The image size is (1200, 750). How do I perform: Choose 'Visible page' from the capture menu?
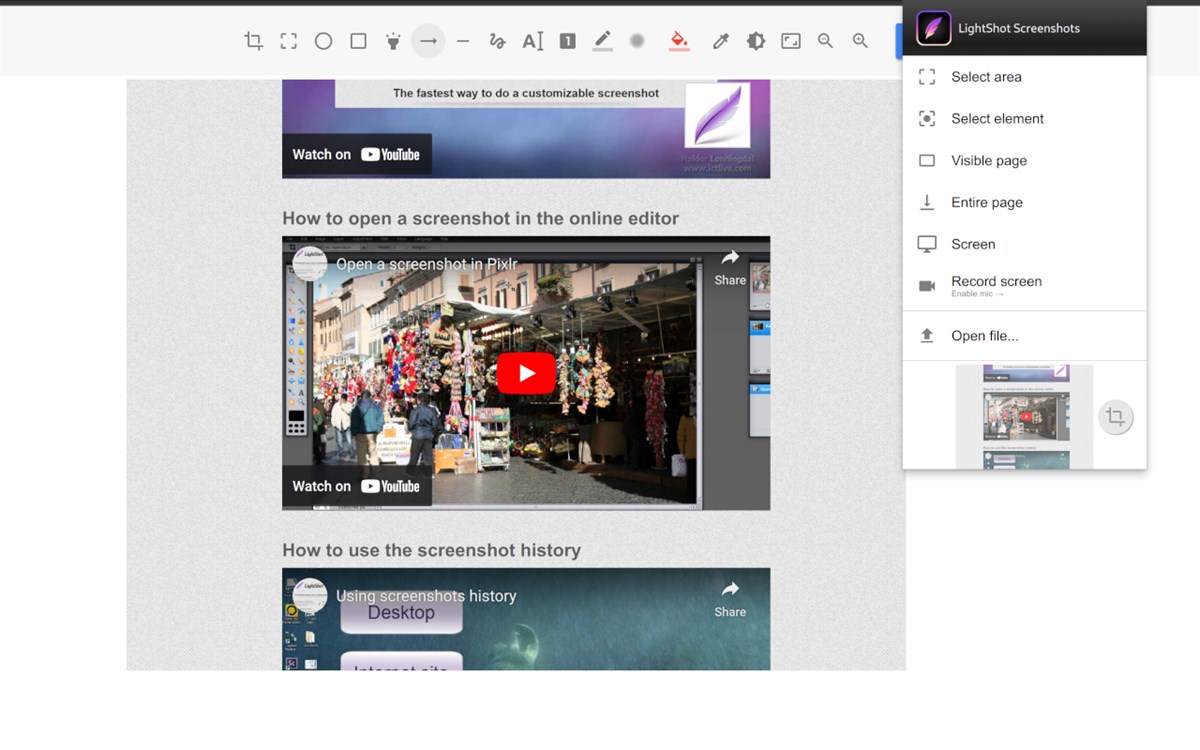coord(988,160)
